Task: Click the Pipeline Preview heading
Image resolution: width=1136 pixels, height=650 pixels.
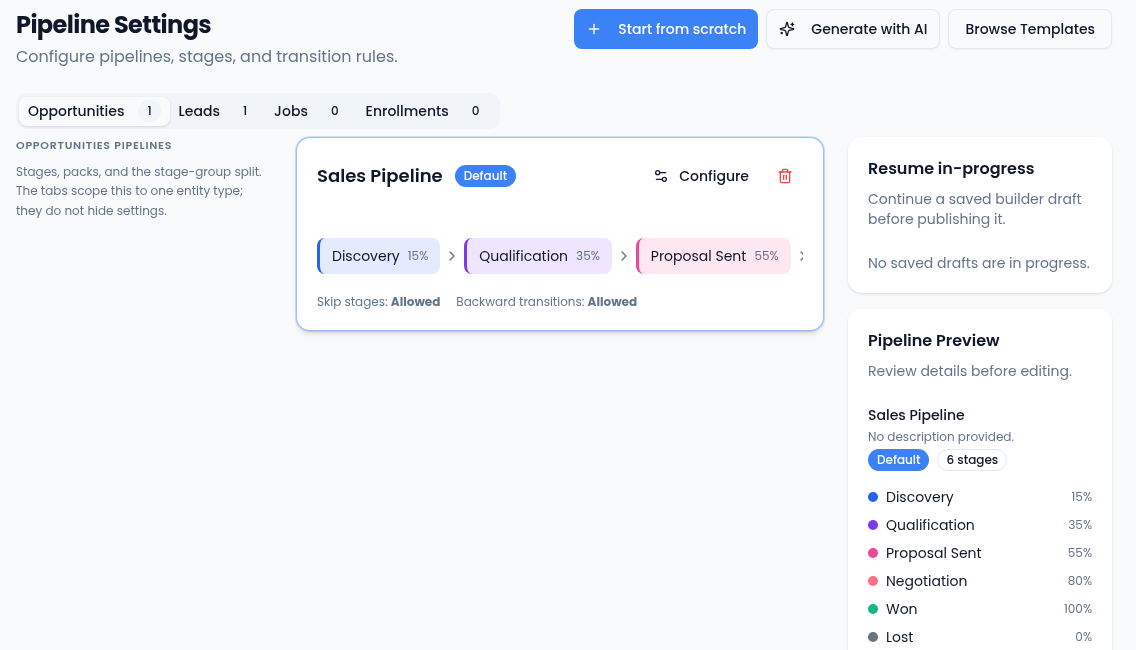Action: coord(933,341)
